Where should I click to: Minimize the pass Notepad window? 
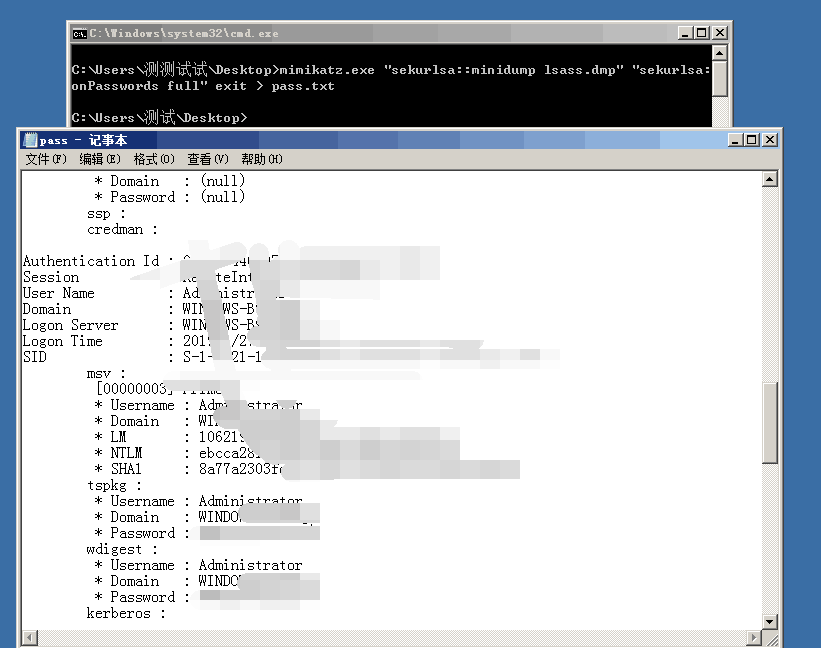(x=735, y=140)
